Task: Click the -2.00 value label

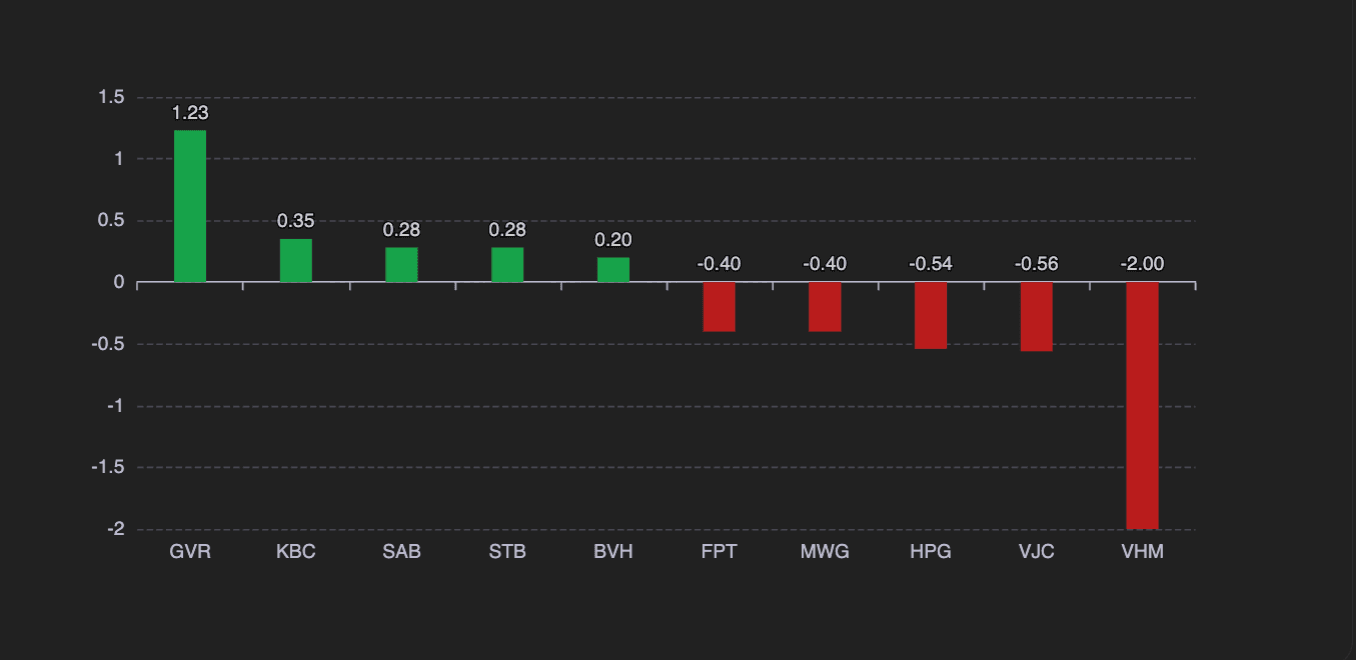Action: [x=1142, y=264]
